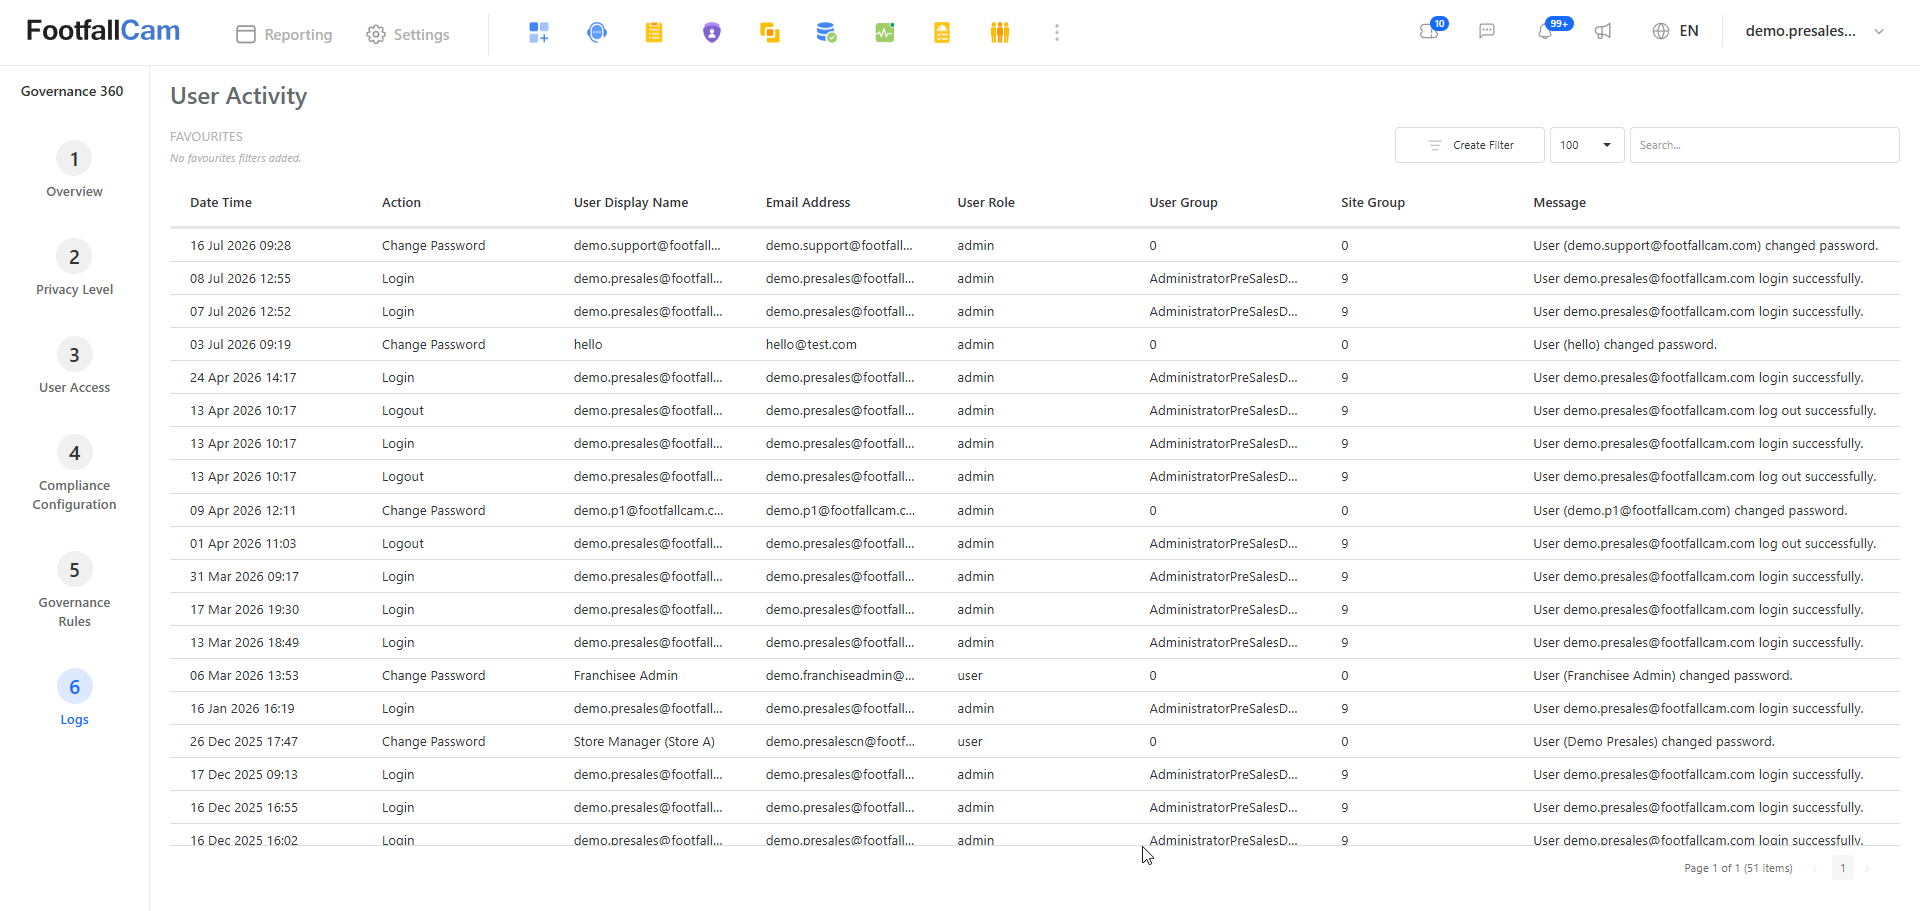The width and height of the screenshot is (1920, 911).
Task: Go to step 4 Compliance Configuration
Action: coord(74,473)
